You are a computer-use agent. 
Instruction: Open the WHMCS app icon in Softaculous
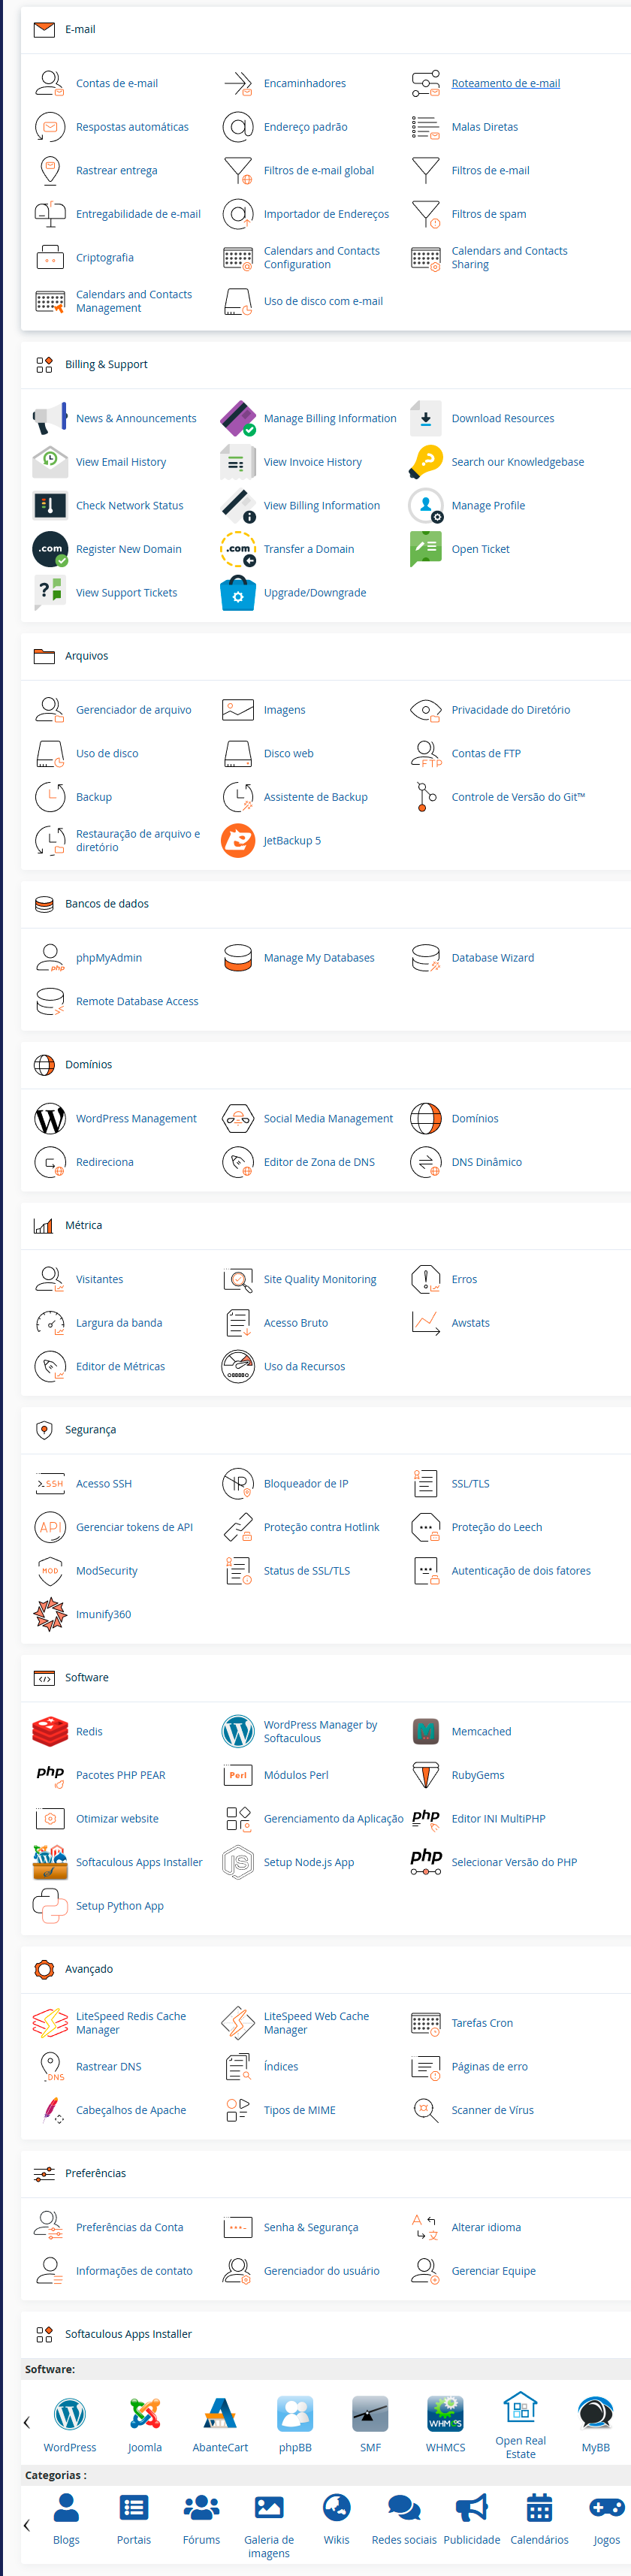[445, 2412]
